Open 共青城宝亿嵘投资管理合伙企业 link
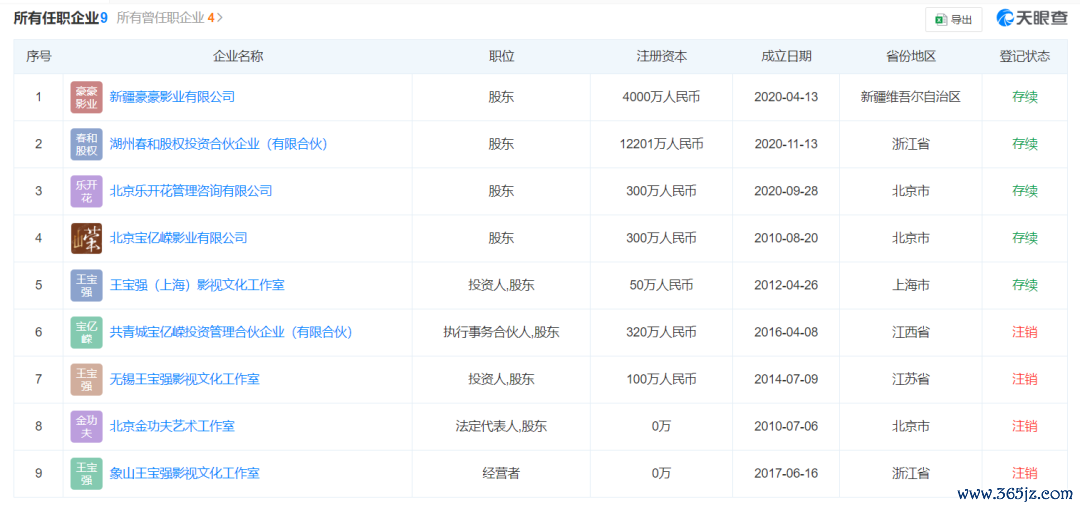Viewport: 1080px width, 509px height. click(231, 332)
